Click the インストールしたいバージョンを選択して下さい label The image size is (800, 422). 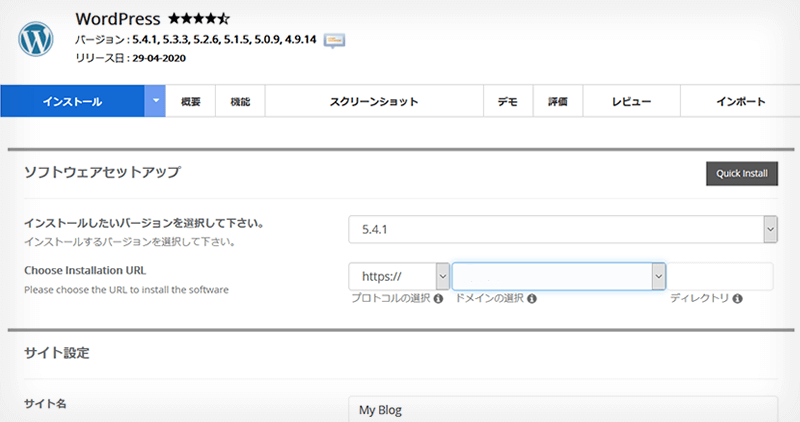coord(144,224)
